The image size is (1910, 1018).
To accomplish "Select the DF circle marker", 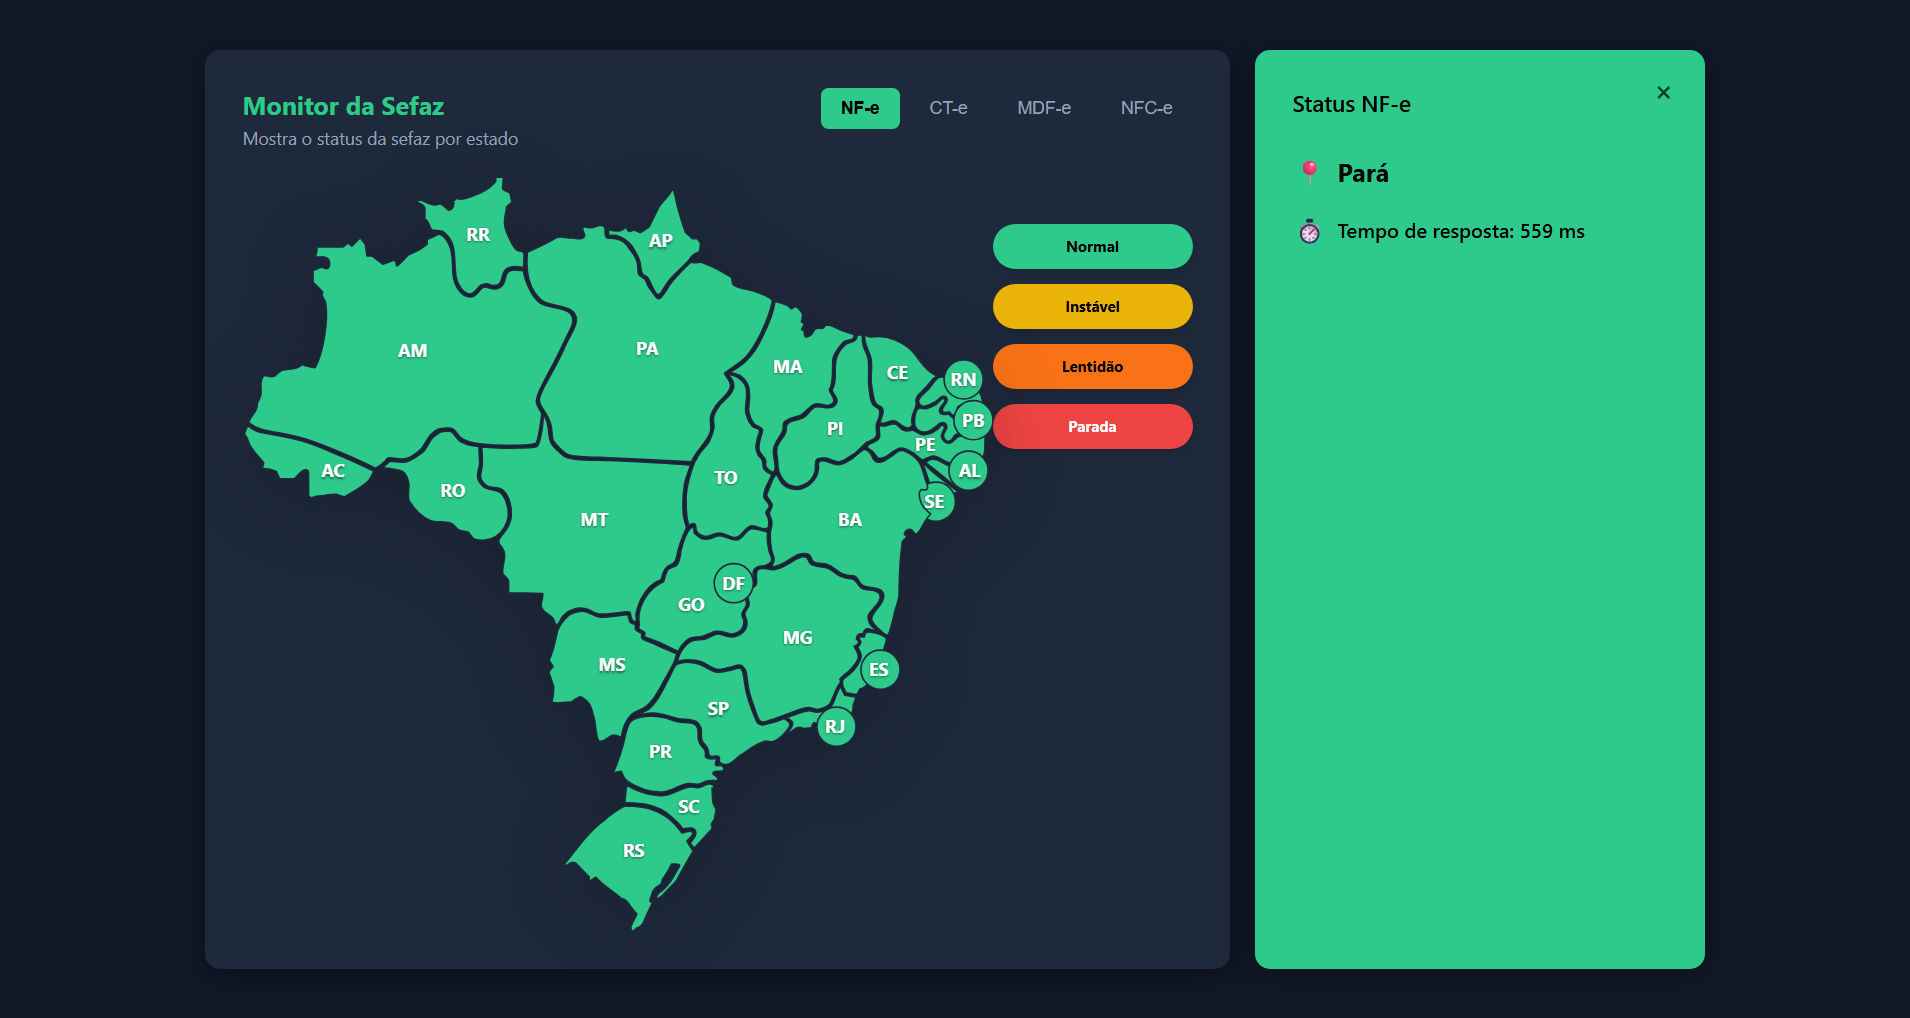I will click(733, 583).
